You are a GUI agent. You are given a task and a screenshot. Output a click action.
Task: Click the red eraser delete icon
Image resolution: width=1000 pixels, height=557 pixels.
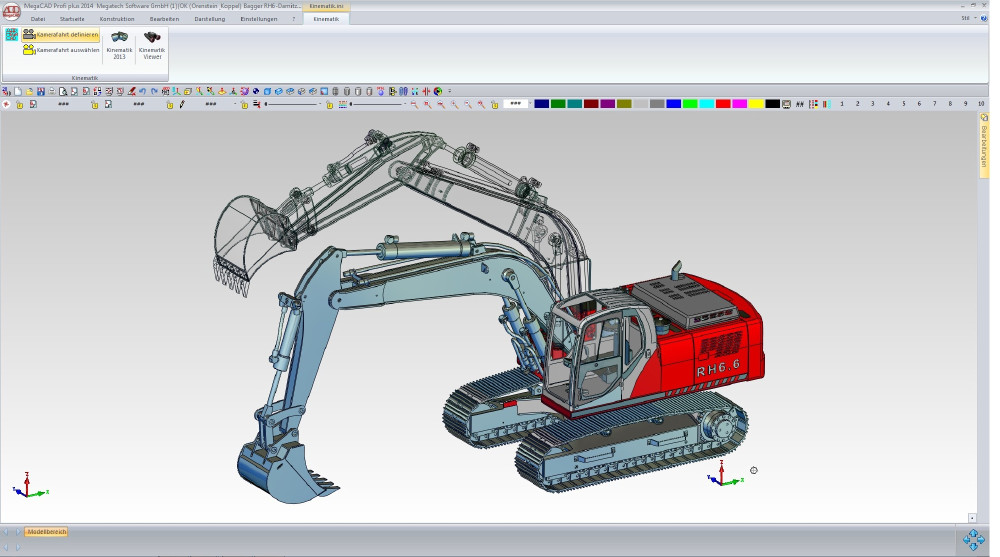point(131,91)
